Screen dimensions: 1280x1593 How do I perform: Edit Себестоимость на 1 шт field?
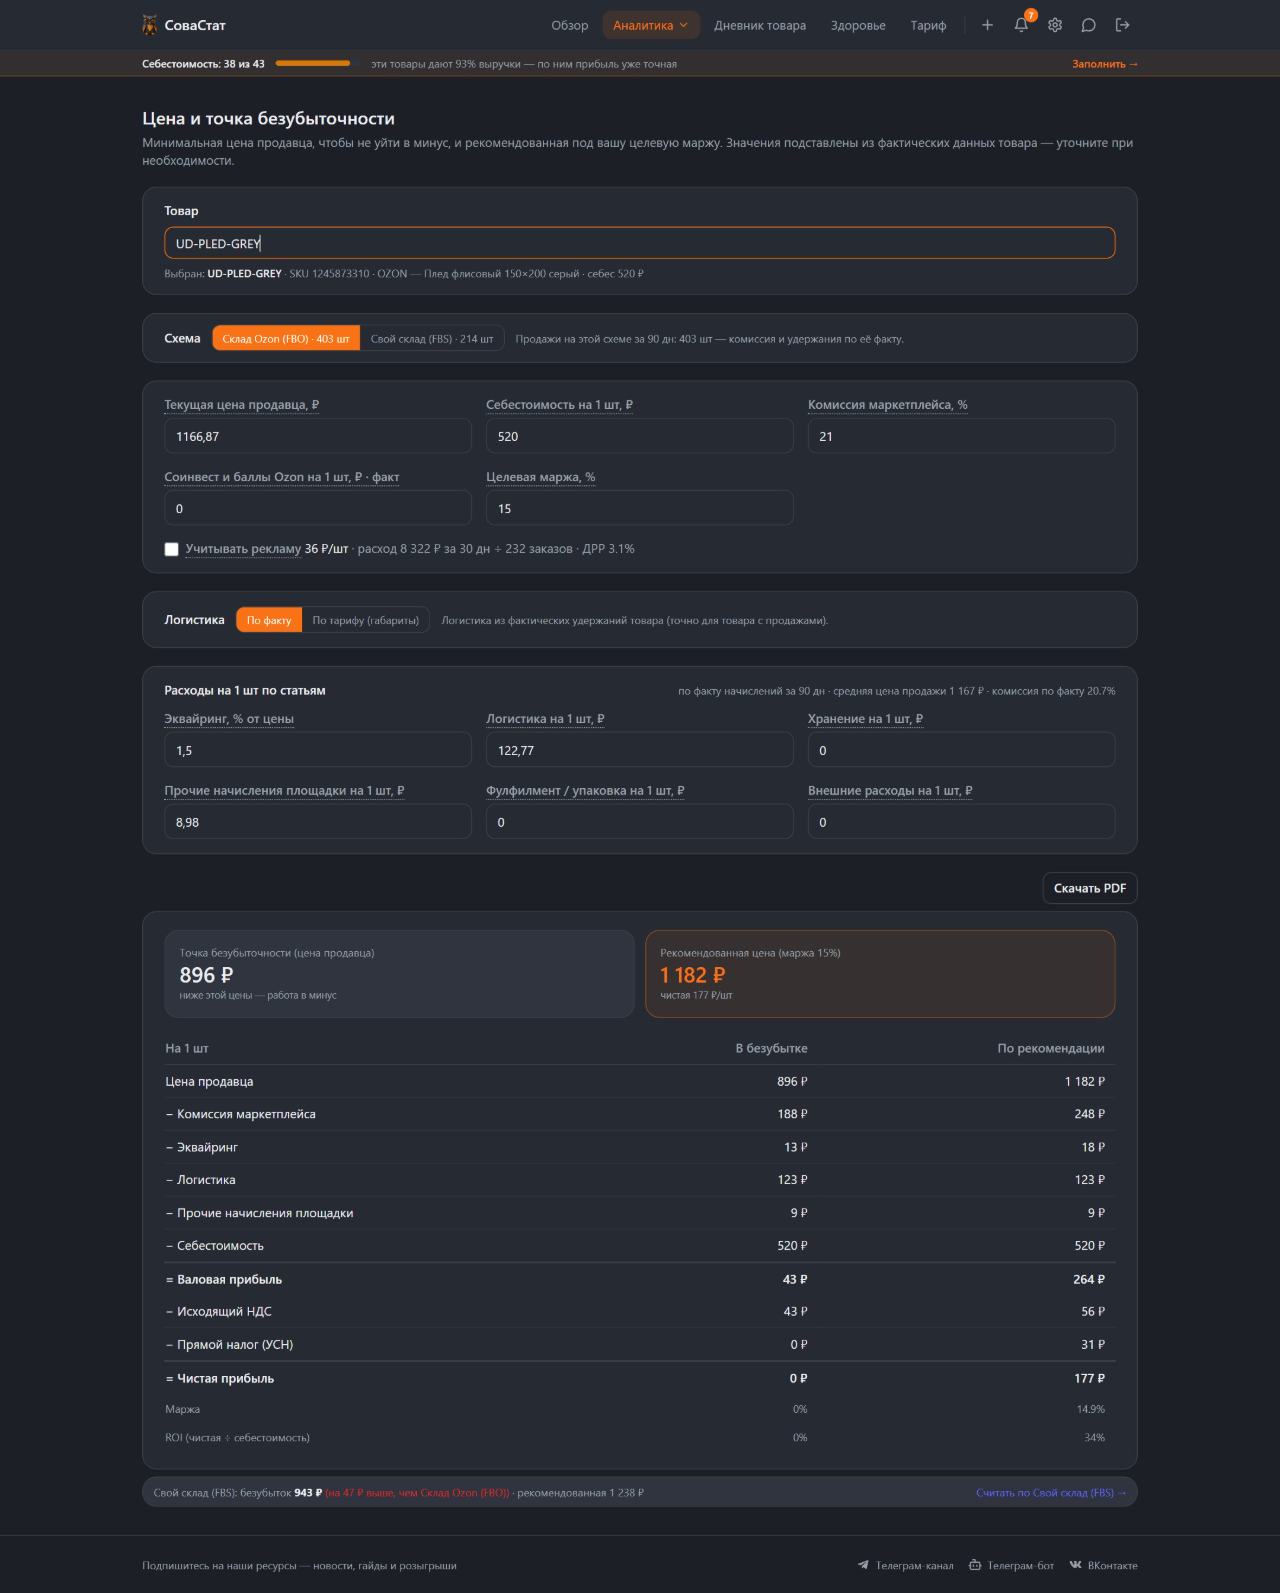[x=640, y=436]
